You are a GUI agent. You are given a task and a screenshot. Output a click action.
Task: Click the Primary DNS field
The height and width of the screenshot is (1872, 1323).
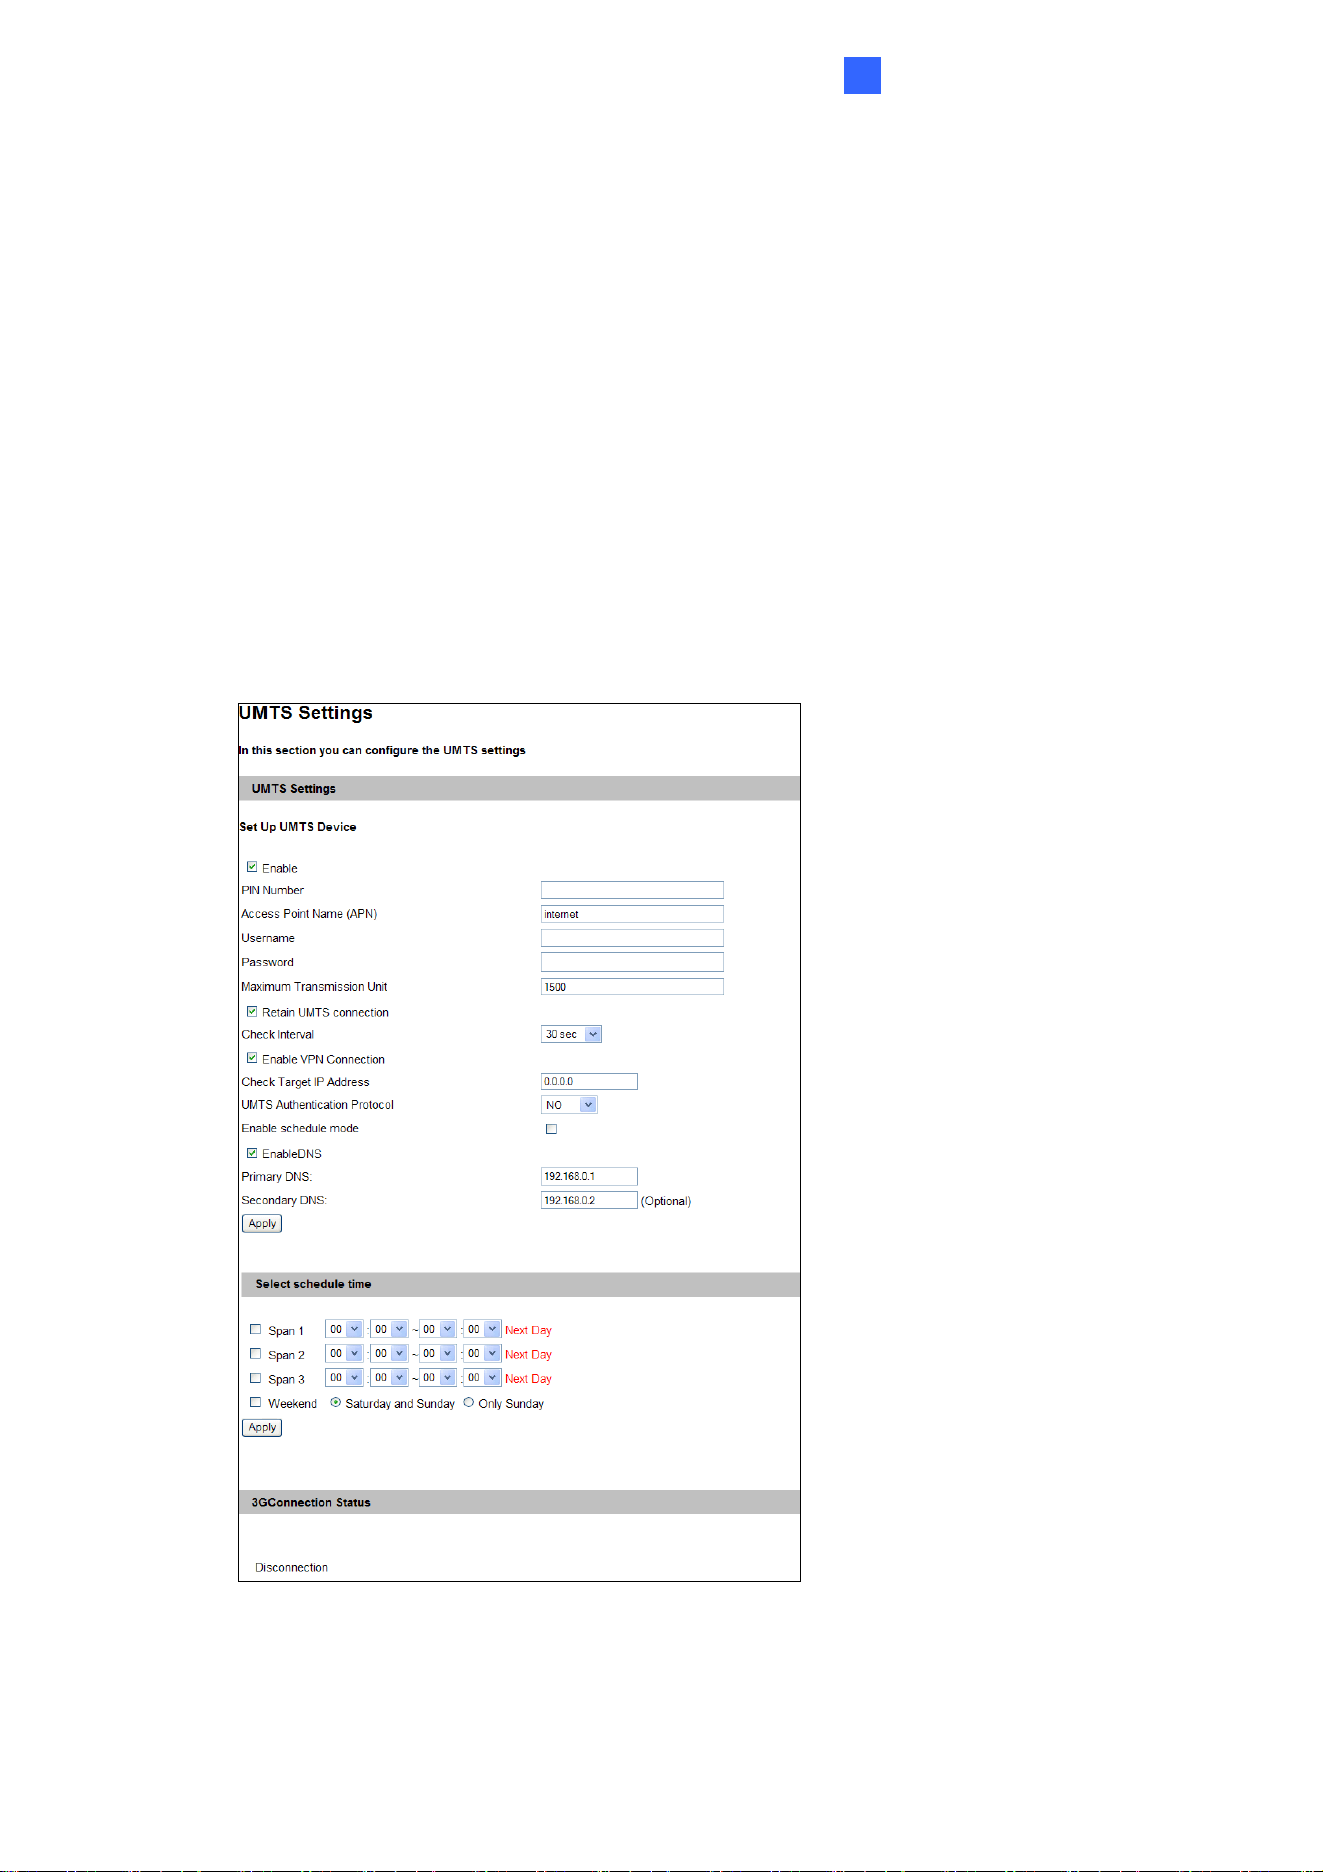589,1176
